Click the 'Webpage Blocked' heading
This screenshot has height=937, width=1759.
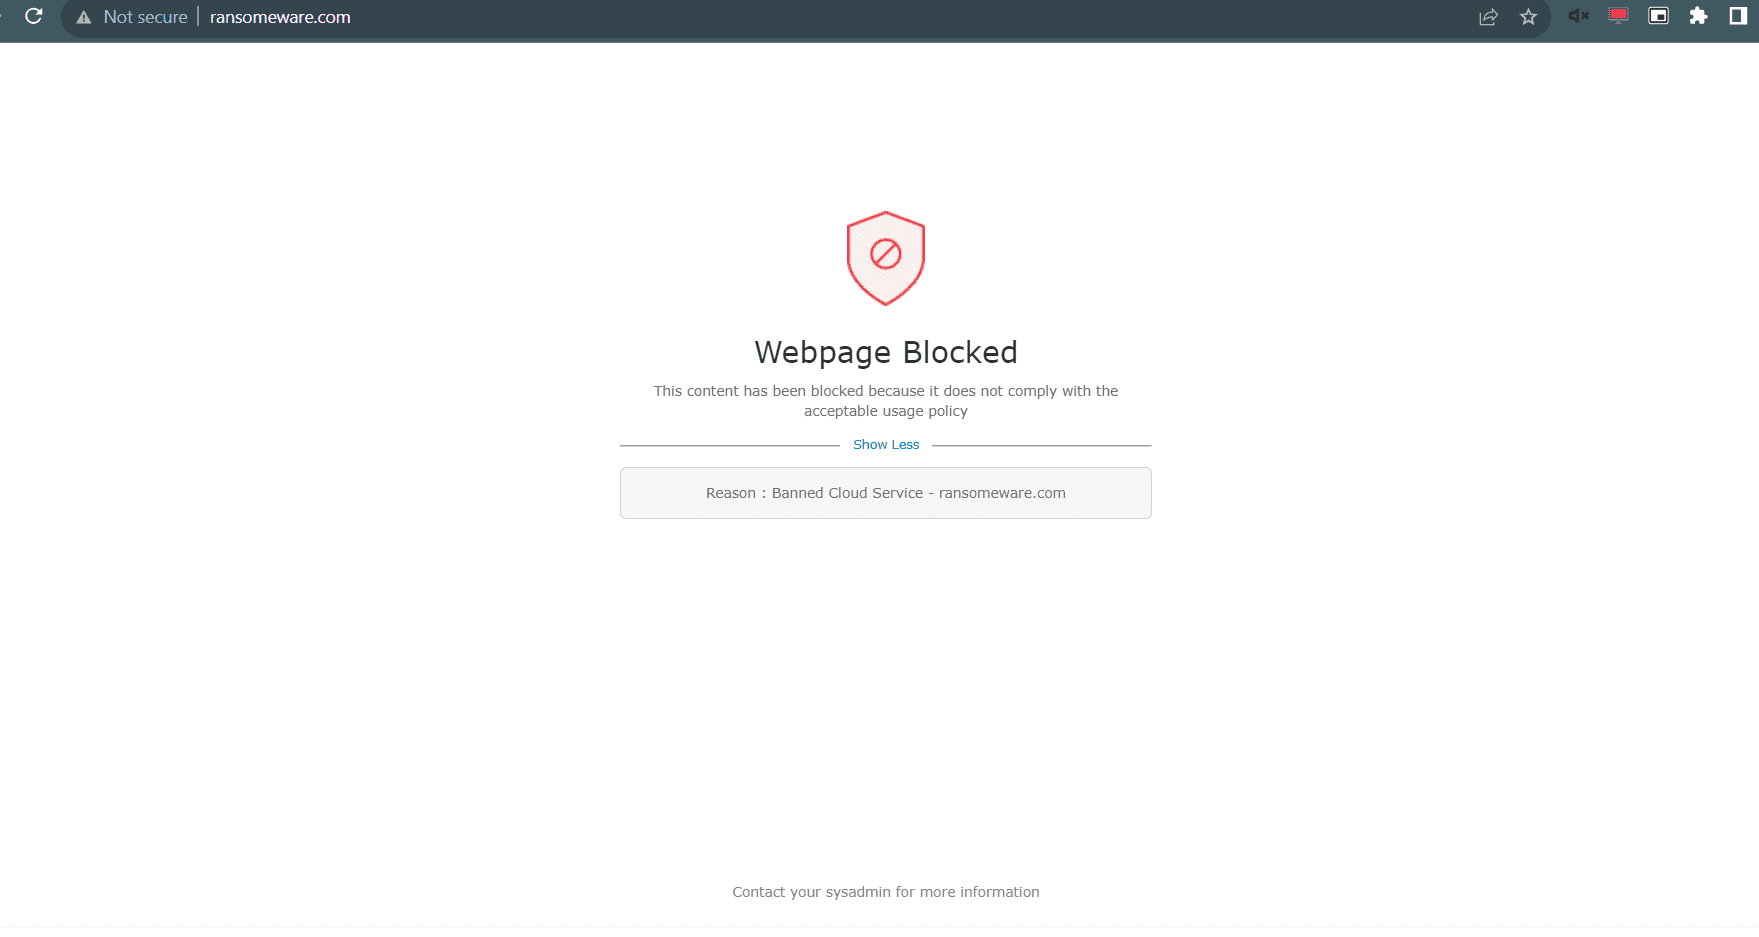point(885,352)
